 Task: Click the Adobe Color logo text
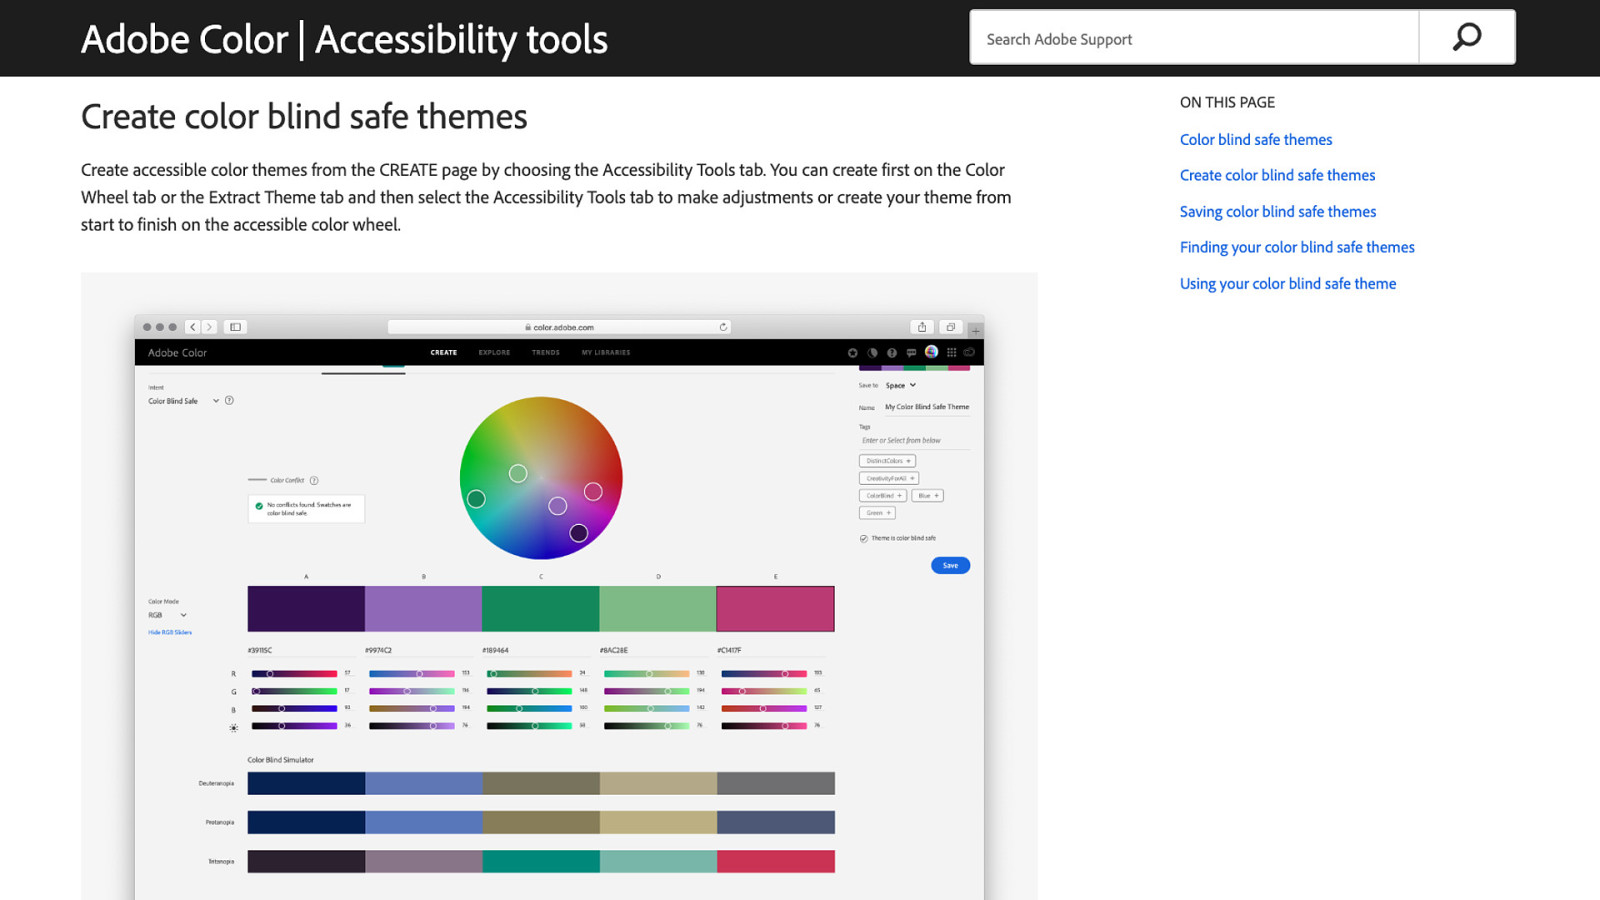[x=177, y=353]
